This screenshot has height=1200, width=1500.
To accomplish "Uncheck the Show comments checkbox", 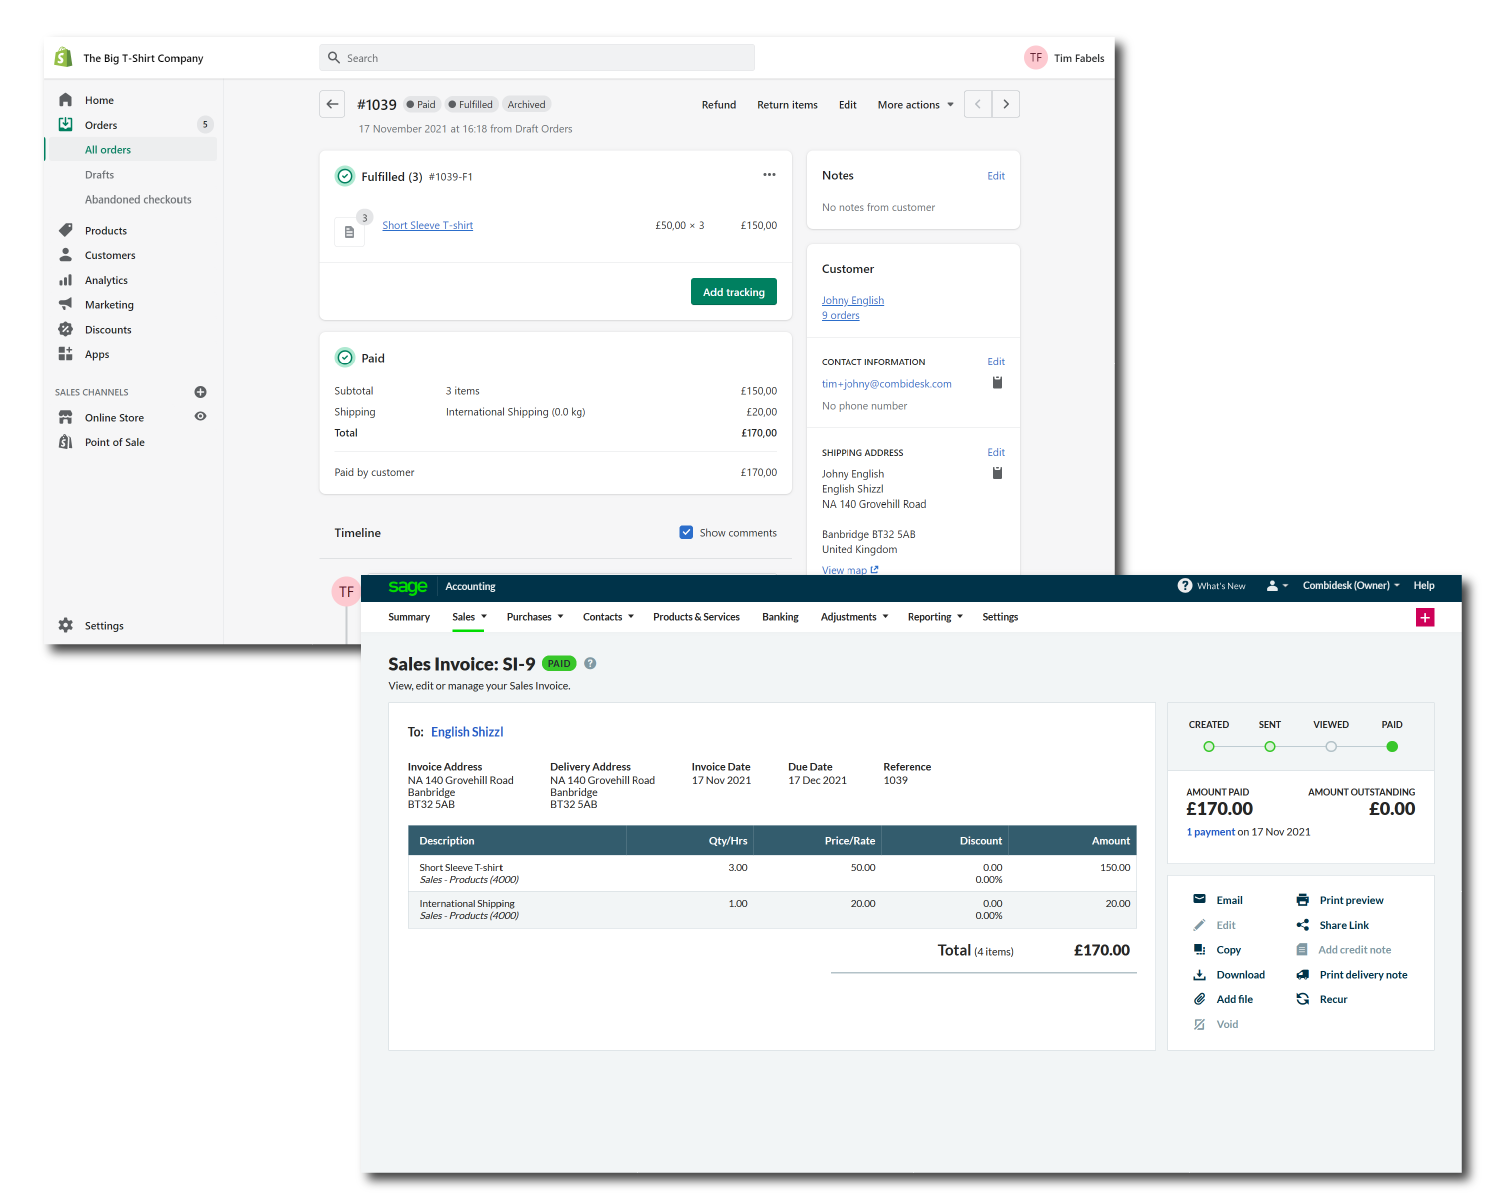I will coord(686,532).
